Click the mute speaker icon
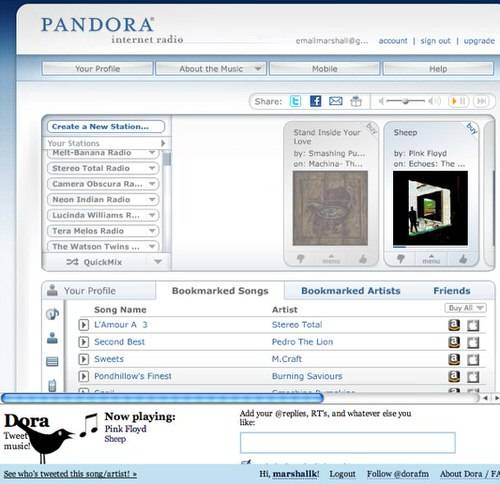500x484 pixels. [381, 101]
